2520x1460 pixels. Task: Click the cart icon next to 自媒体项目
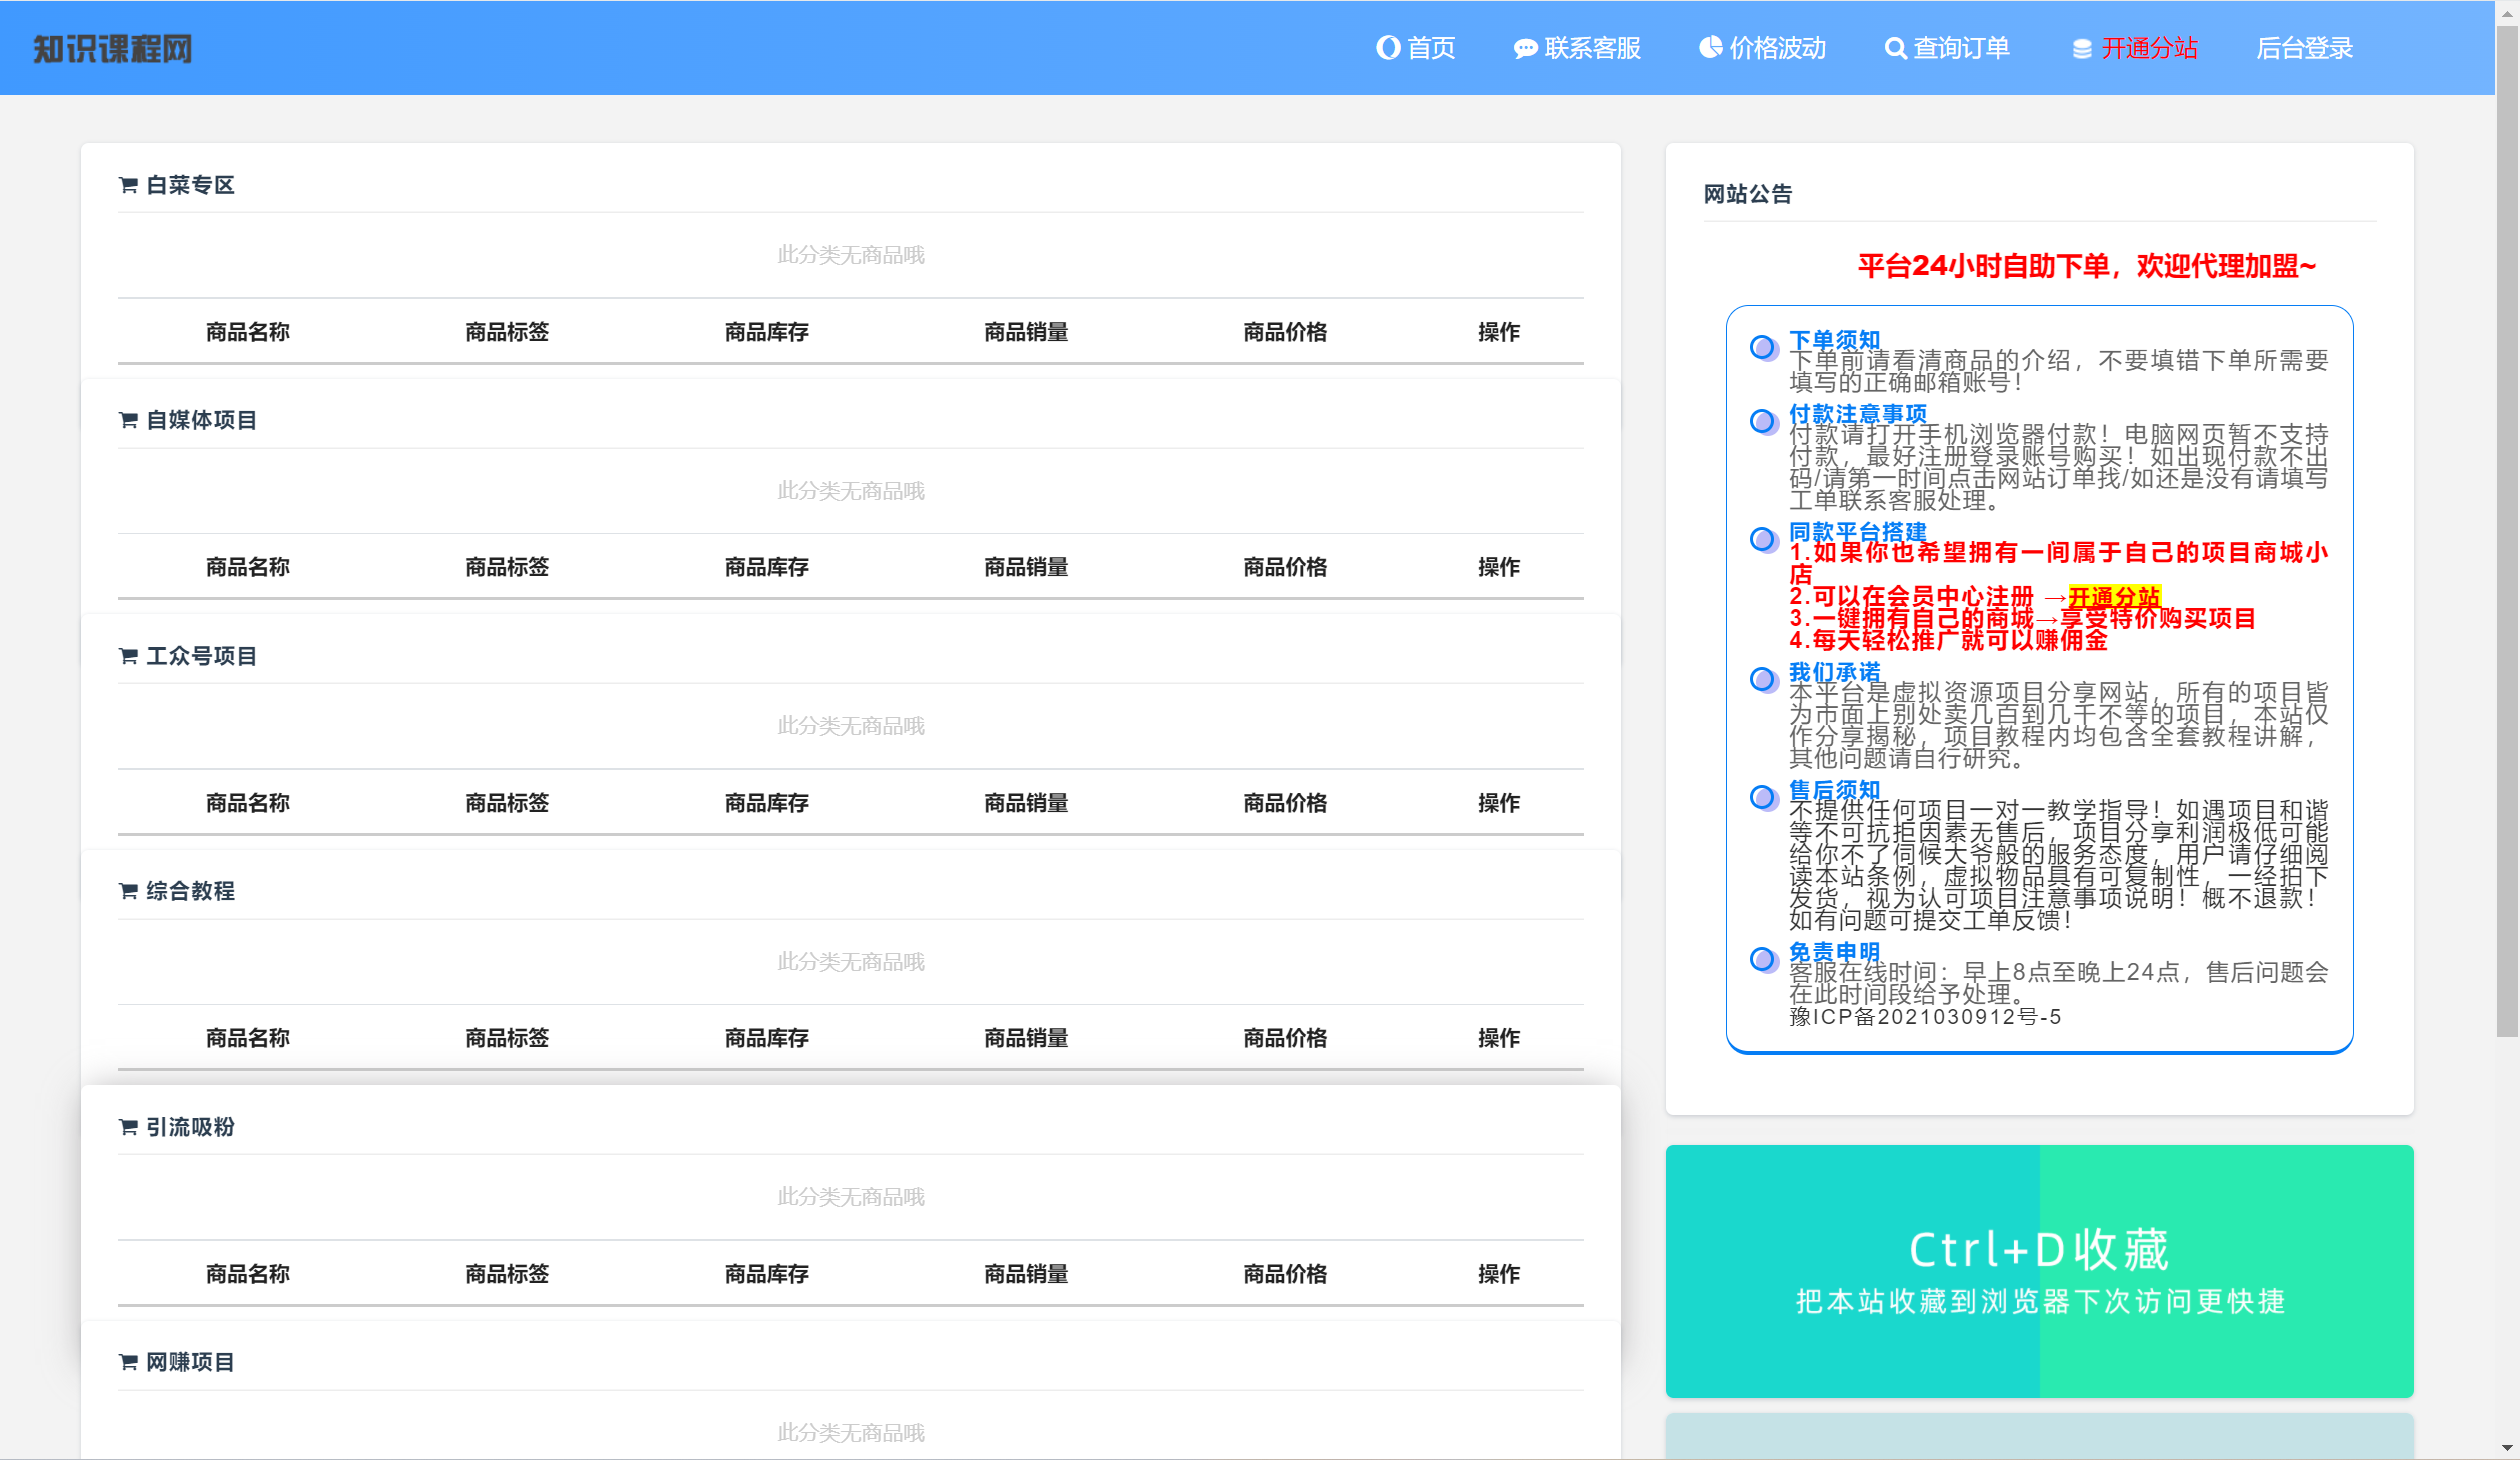(x=128, y=420)
